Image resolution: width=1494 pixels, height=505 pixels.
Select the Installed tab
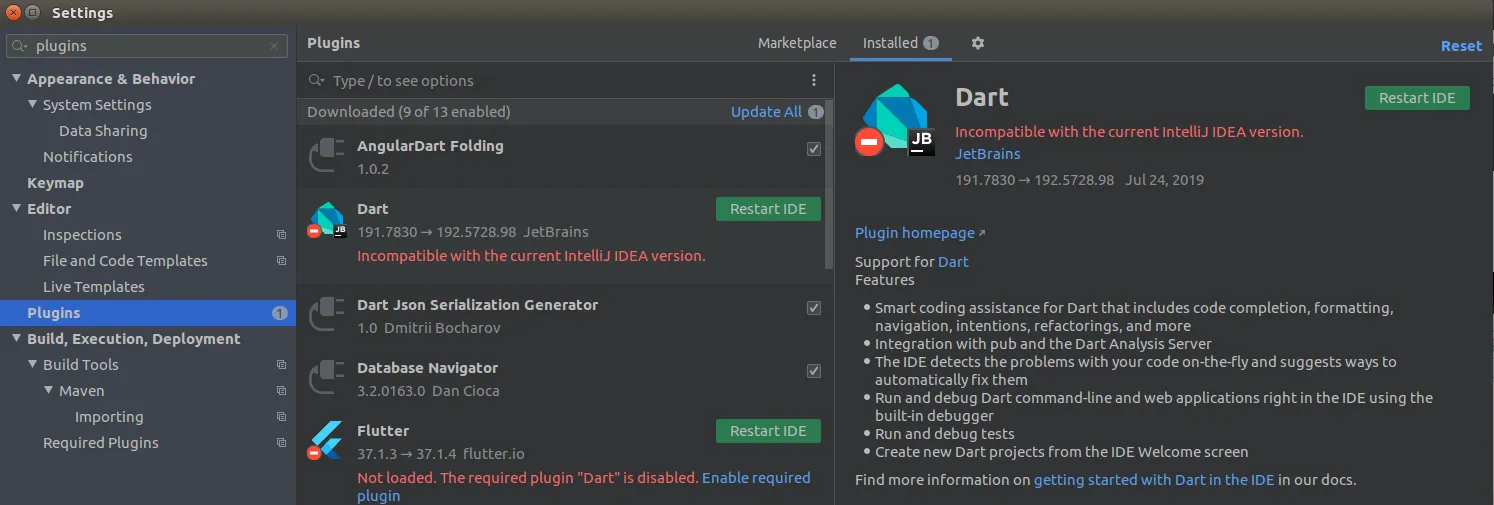click(x=900, y=43)
